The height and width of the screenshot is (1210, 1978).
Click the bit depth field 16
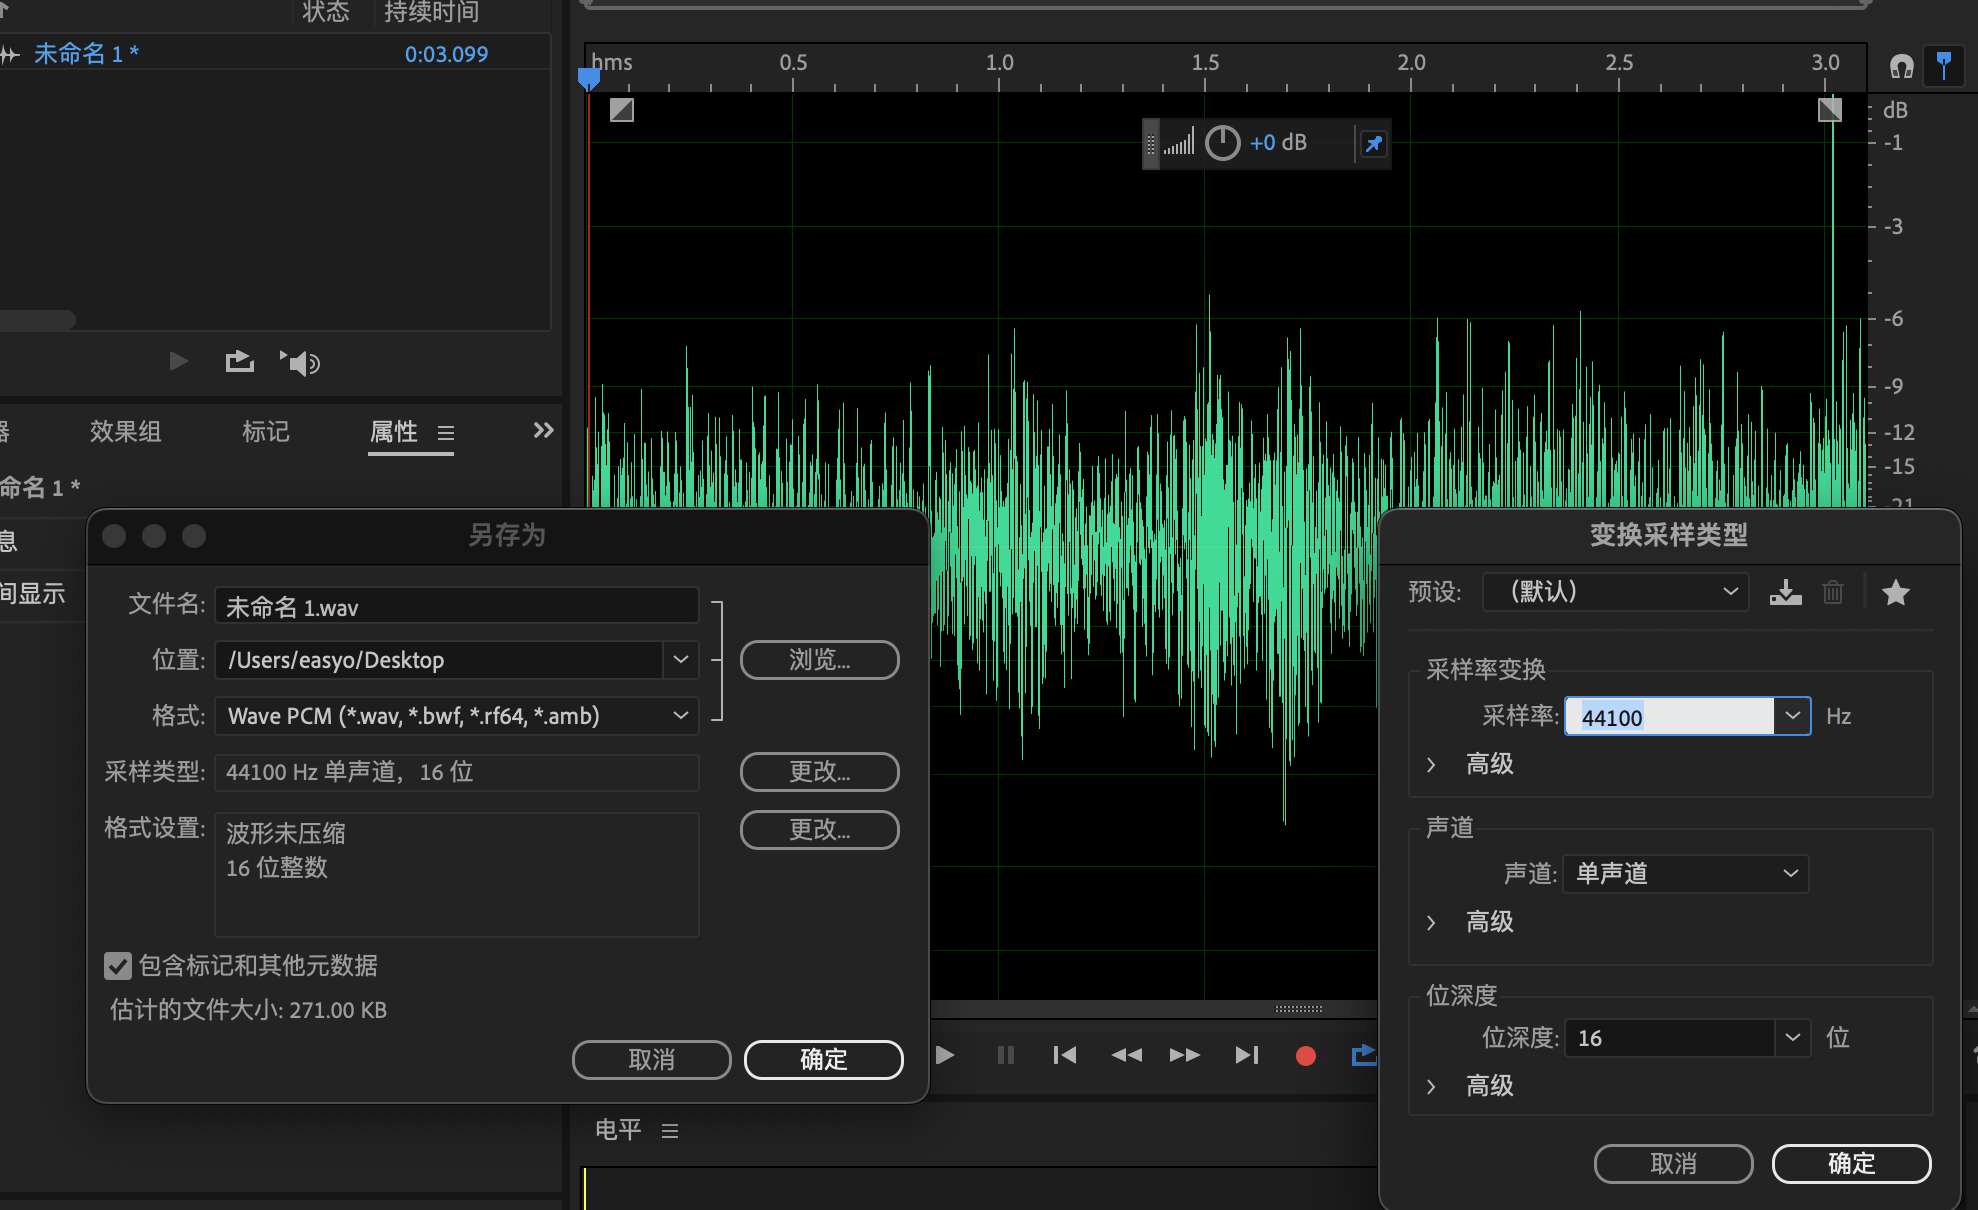(1669, 1038)
